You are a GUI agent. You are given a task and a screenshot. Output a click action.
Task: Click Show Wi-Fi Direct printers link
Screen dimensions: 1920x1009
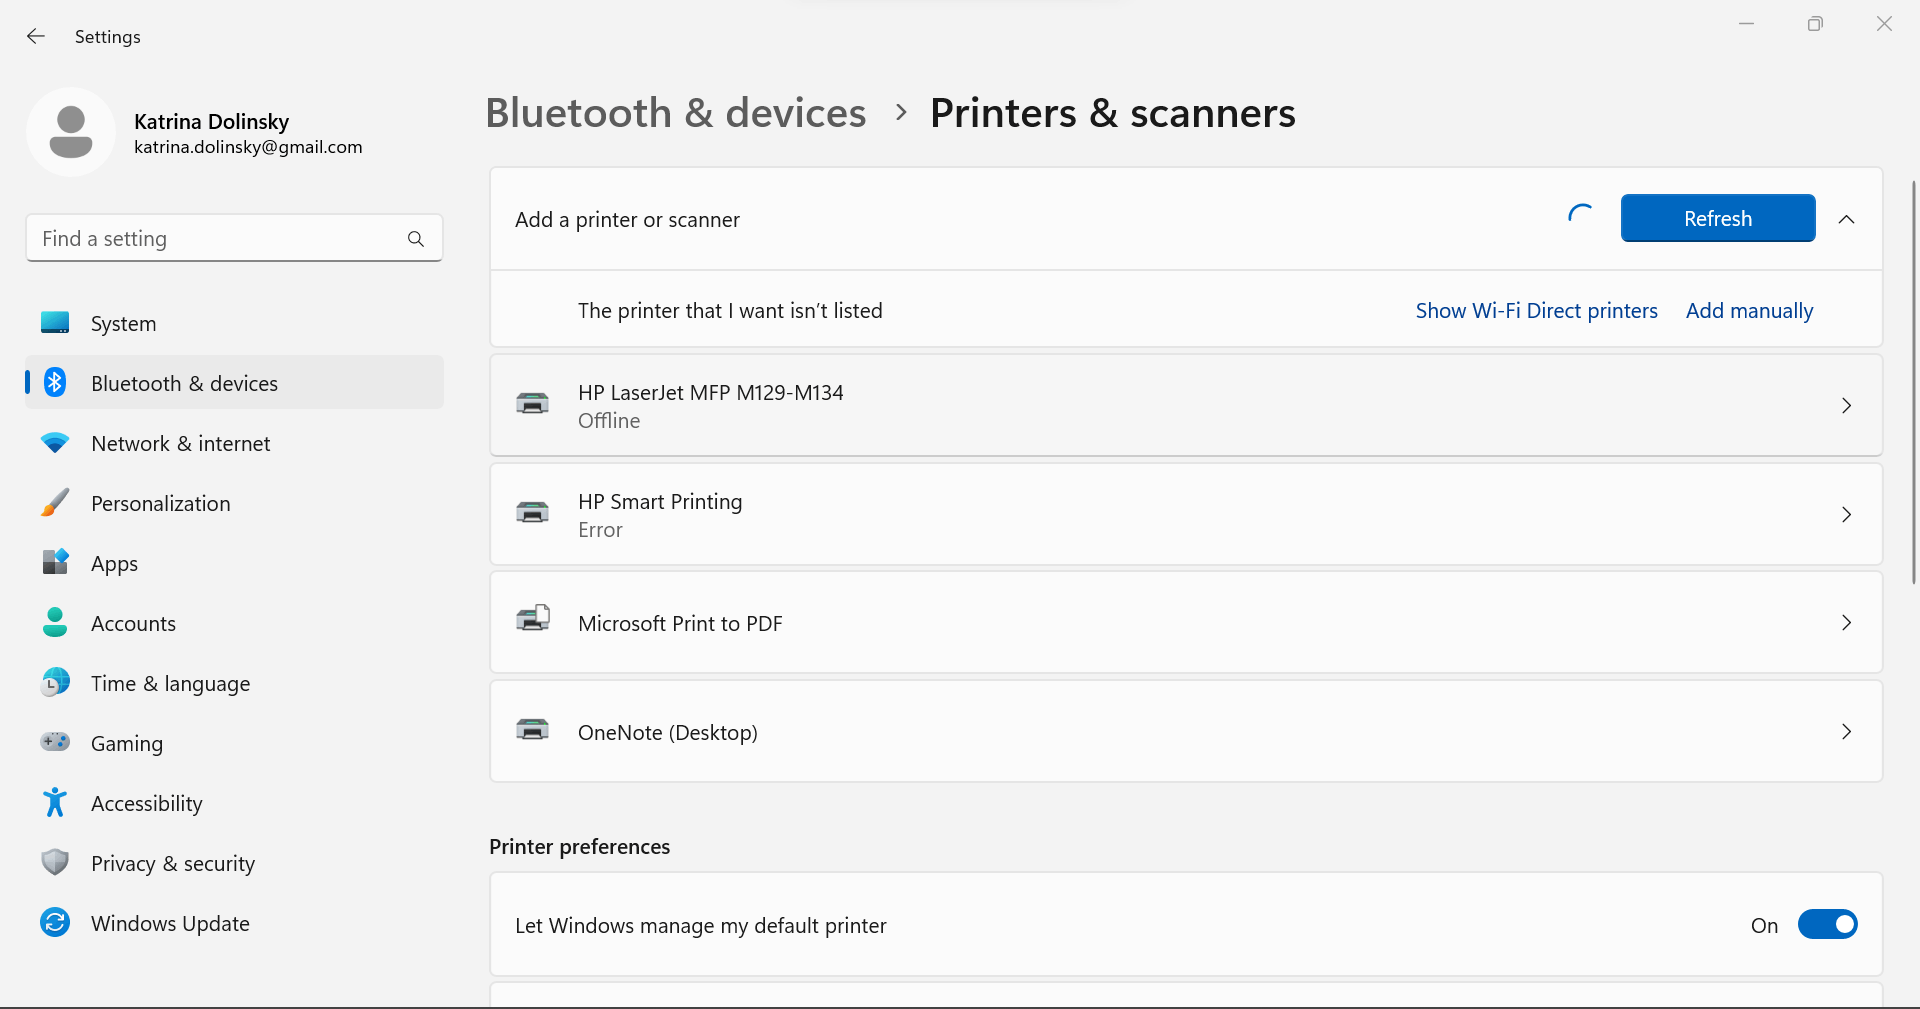[1536, 311]
